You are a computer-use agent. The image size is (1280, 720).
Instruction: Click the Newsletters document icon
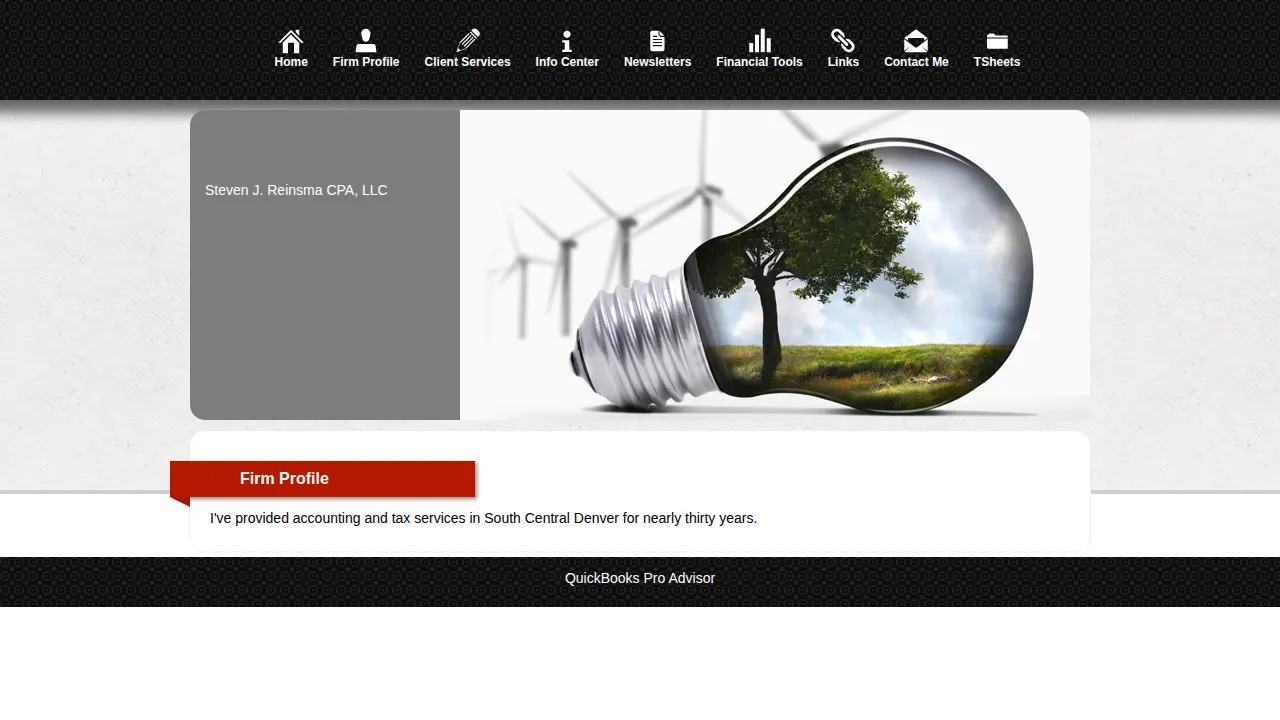(657, 41)
